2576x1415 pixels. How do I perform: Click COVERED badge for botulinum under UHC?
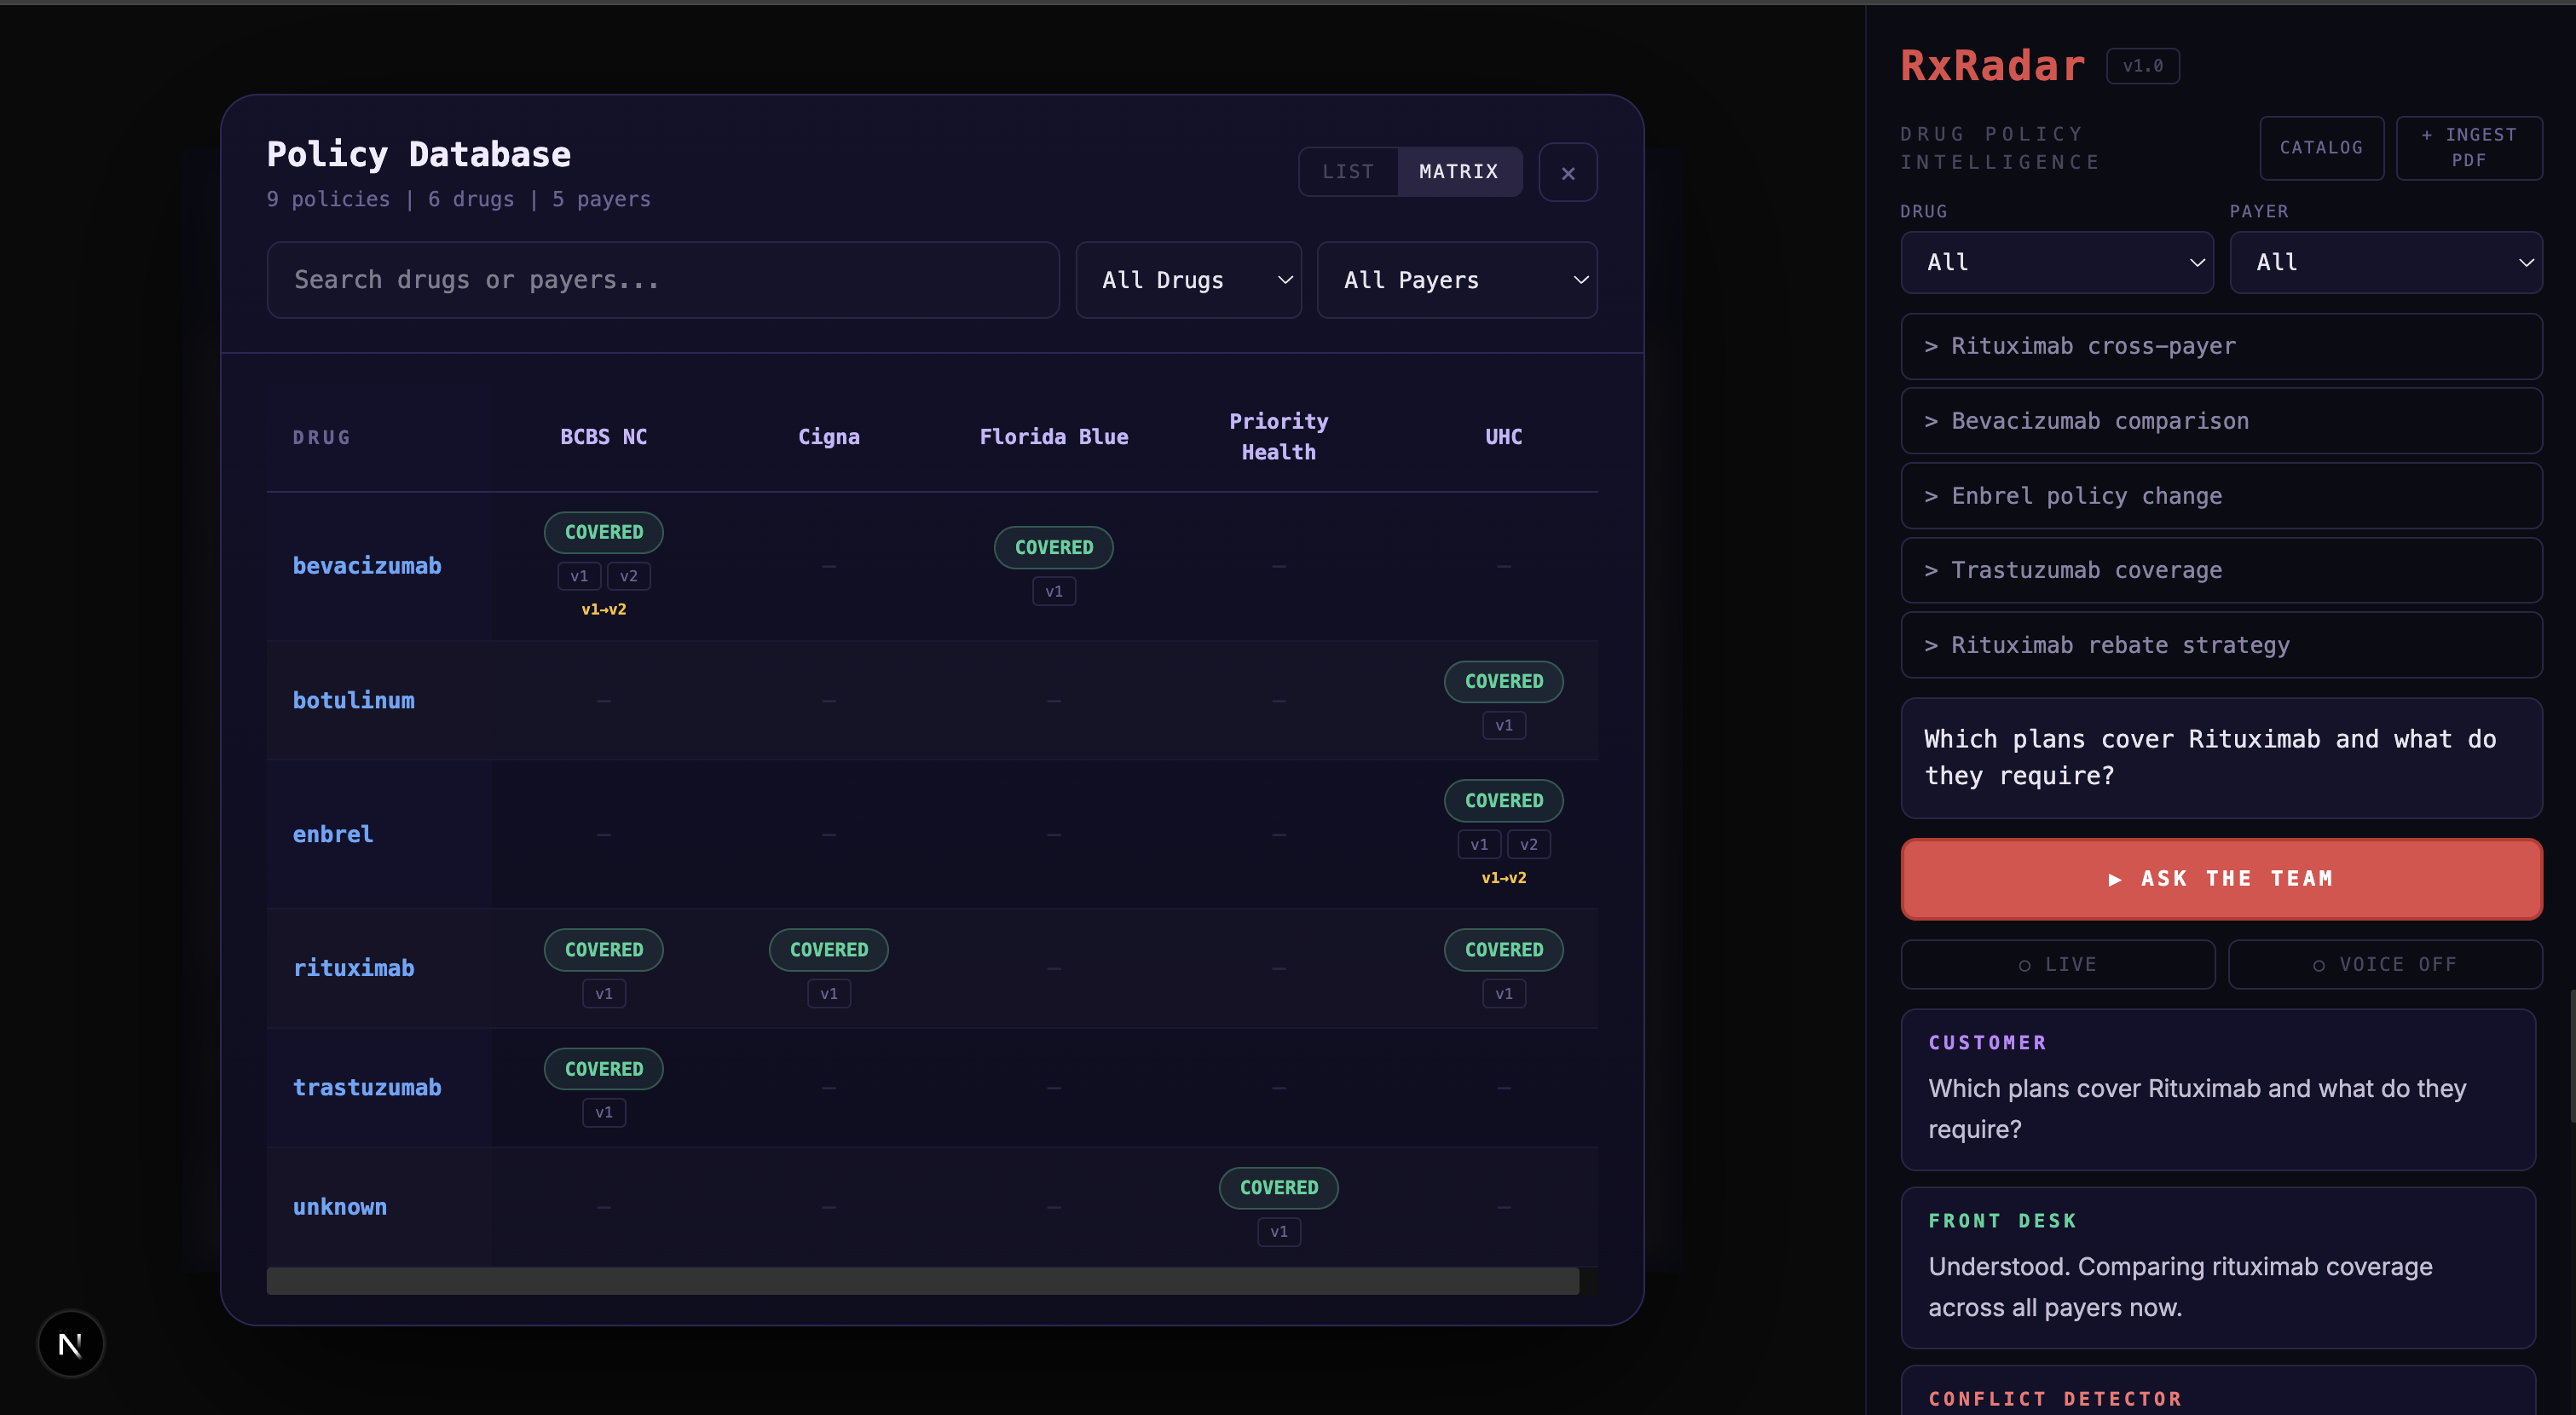coord(1503,681)
